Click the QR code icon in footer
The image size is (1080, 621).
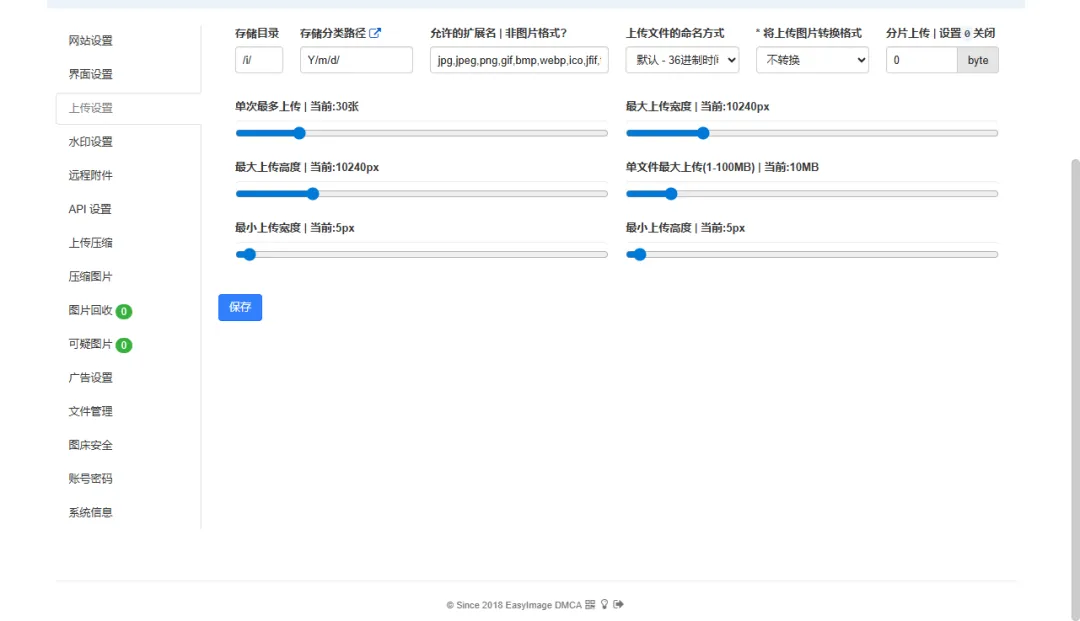[590, 605]
